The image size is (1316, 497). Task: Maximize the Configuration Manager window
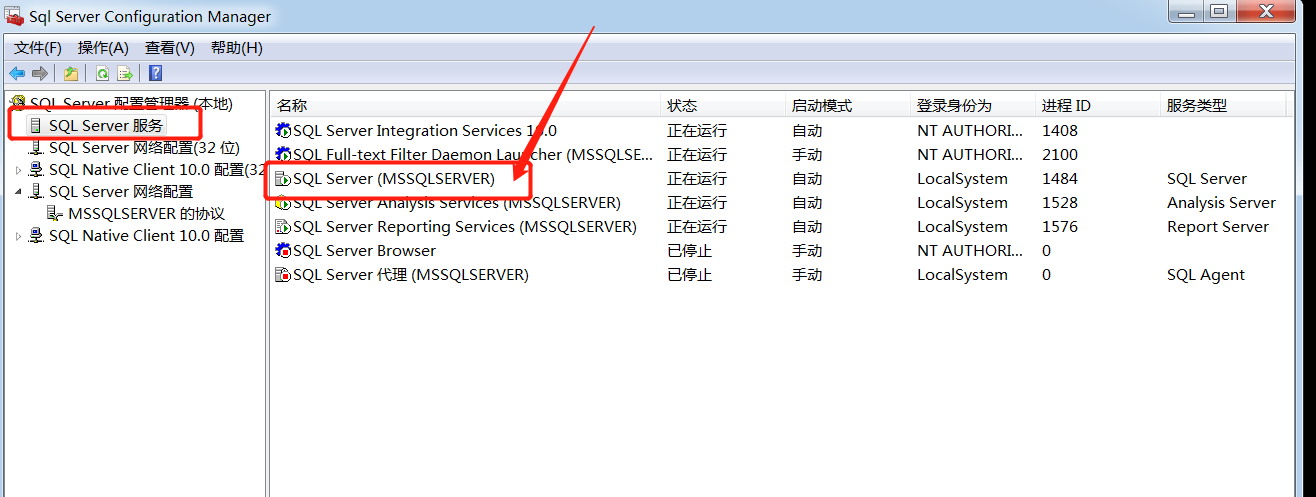point(1217,11)
